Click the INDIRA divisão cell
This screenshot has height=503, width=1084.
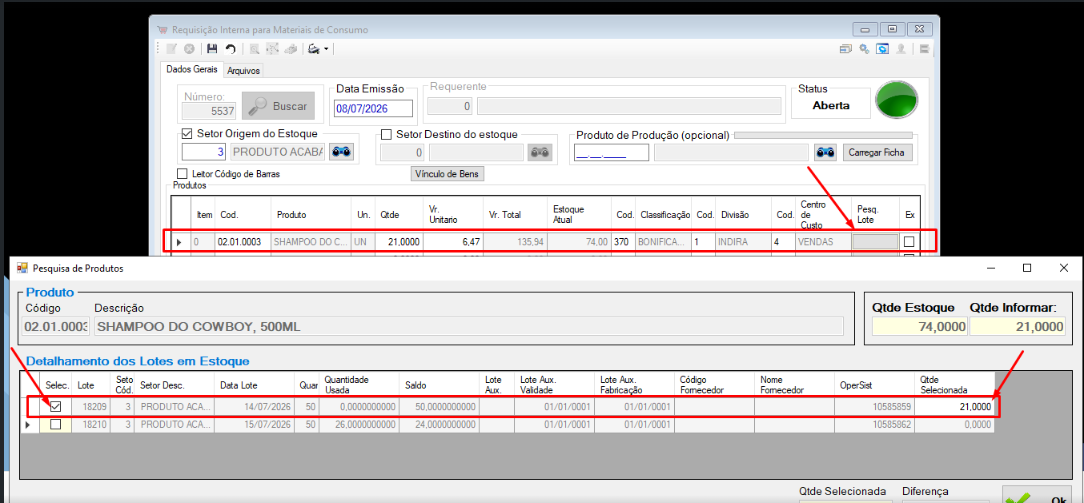(x=743, y=242)
